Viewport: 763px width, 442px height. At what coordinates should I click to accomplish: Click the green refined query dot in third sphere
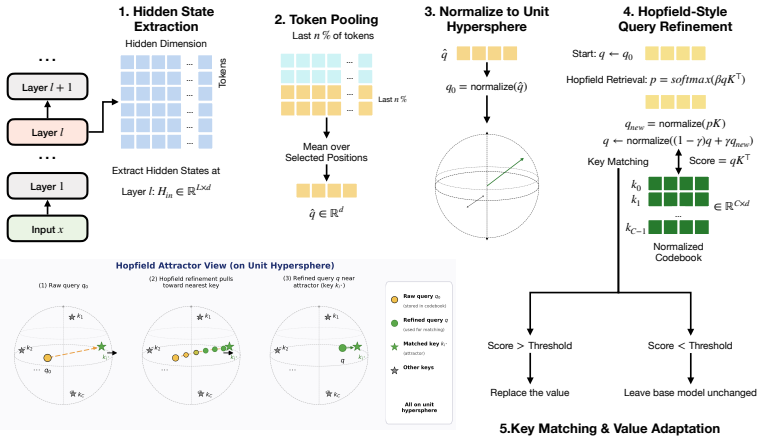pyautogui.click(x=343, y=348)
